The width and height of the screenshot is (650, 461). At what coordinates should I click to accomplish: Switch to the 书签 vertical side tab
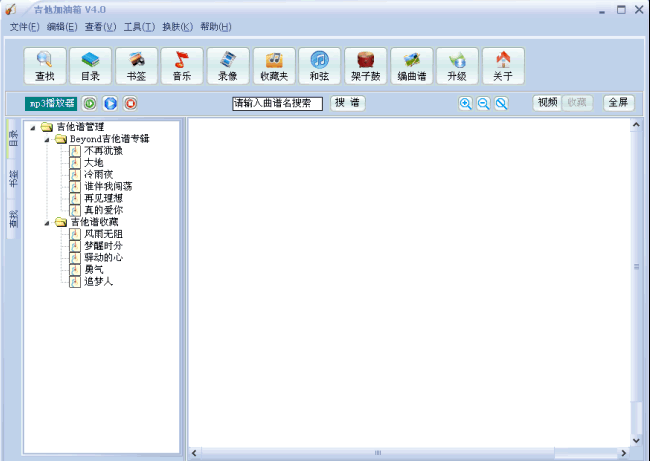[13, 178]
